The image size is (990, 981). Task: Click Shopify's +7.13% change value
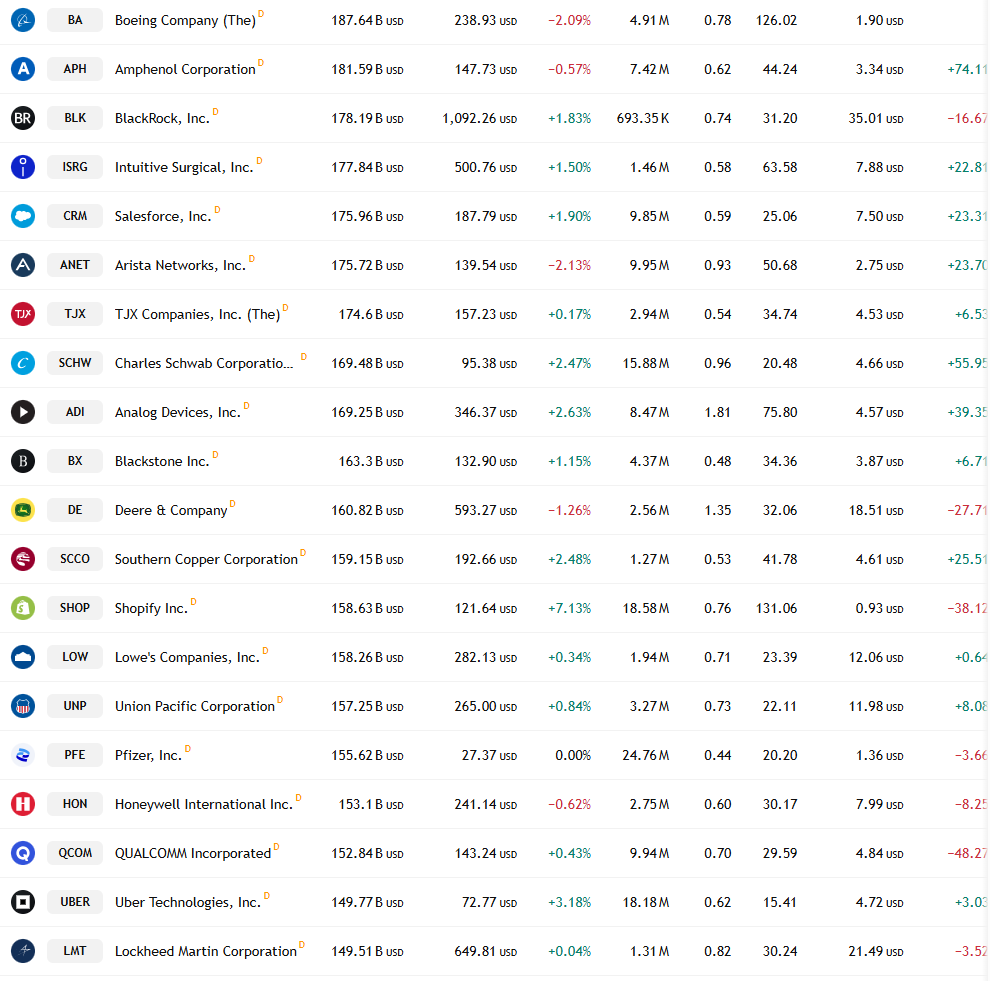pyautogui.click(x=570, y=609)
